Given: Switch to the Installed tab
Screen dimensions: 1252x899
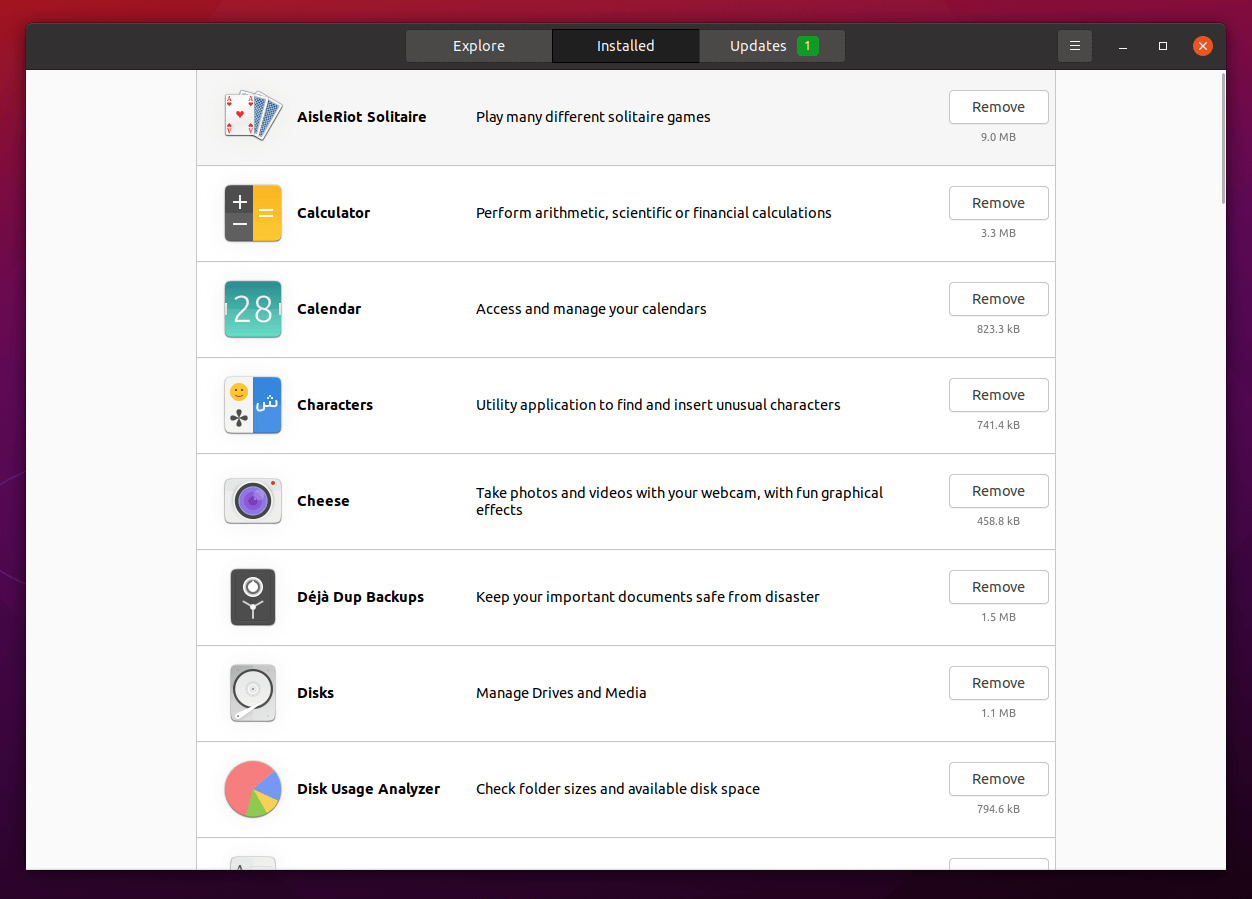Looking at the screenshot, I should (626, 46).
